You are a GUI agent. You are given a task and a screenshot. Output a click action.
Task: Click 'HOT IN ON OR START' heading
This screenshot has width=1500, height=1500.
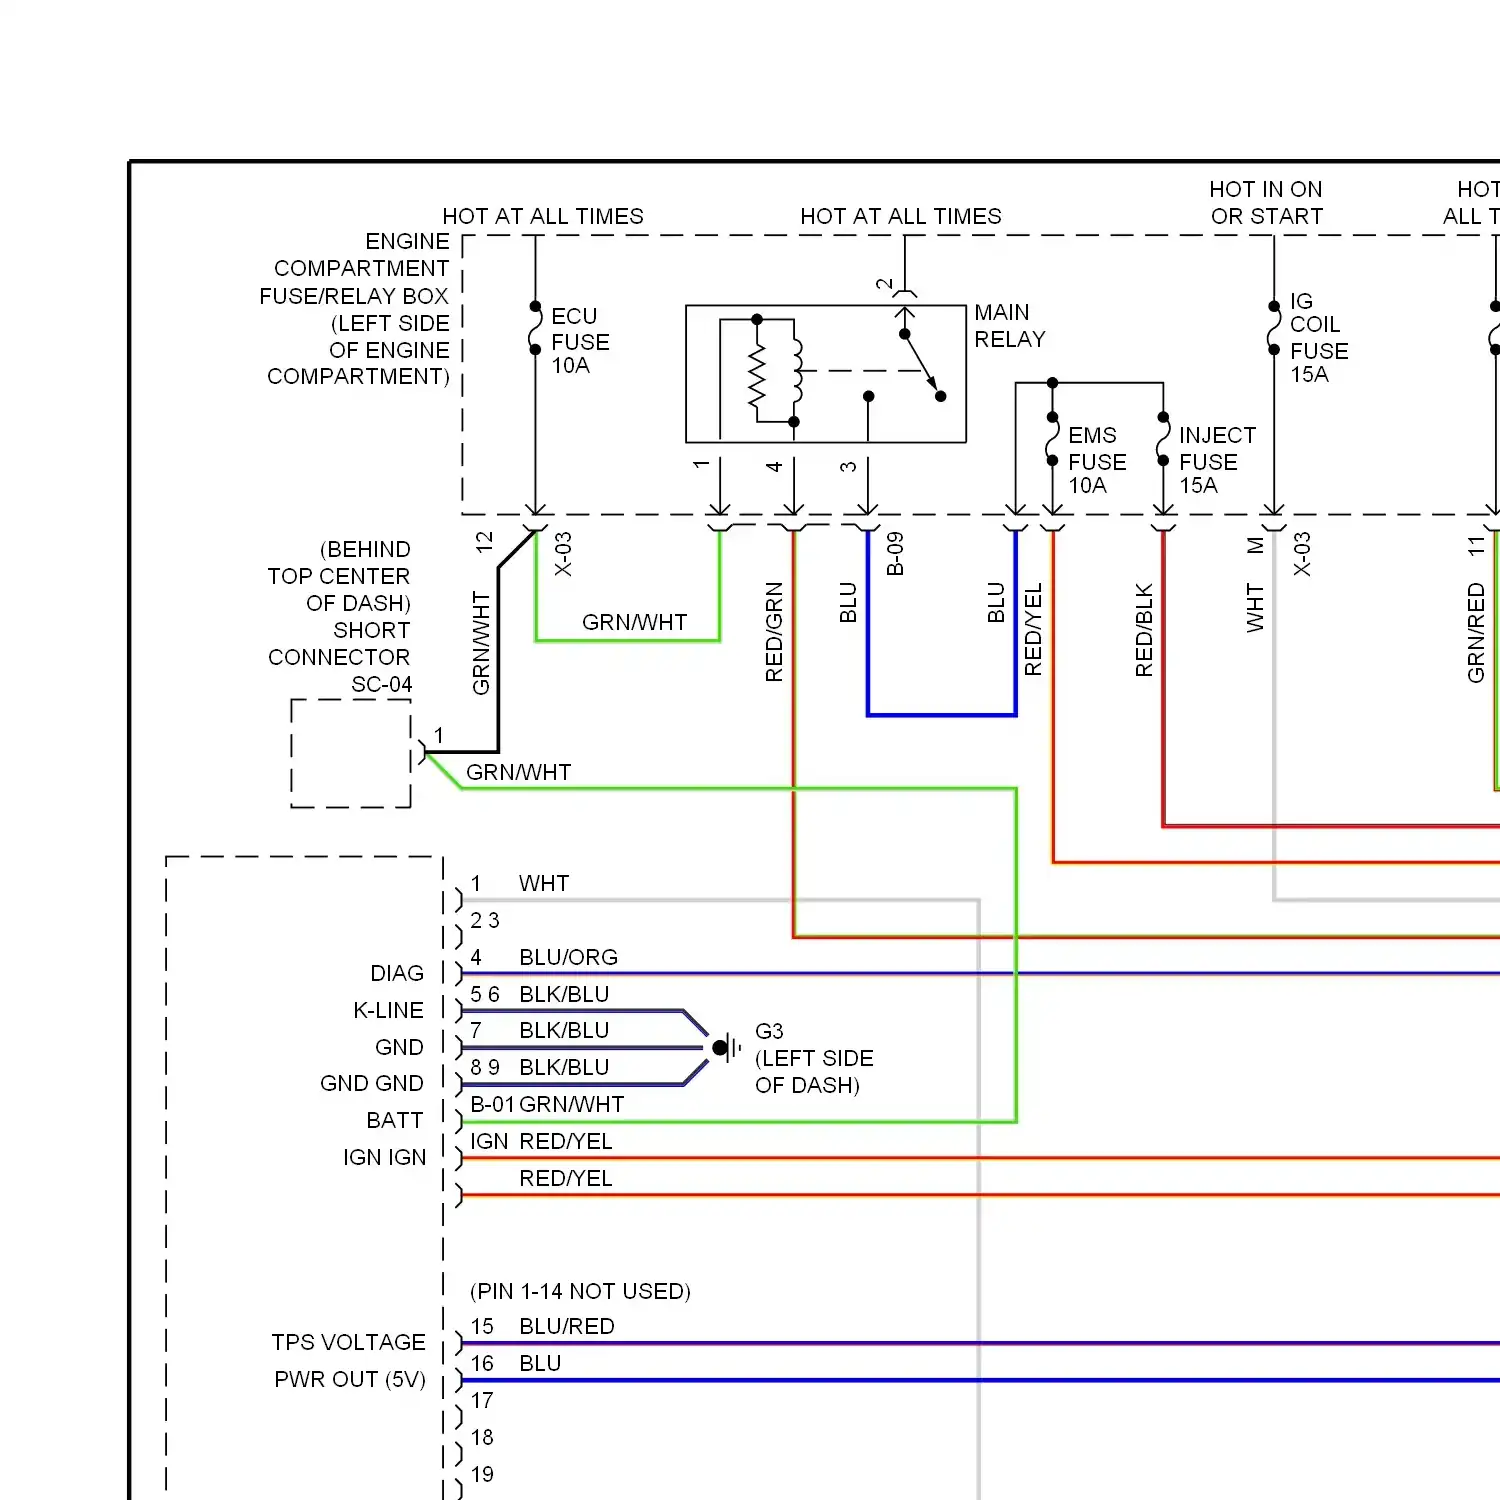1266,203
